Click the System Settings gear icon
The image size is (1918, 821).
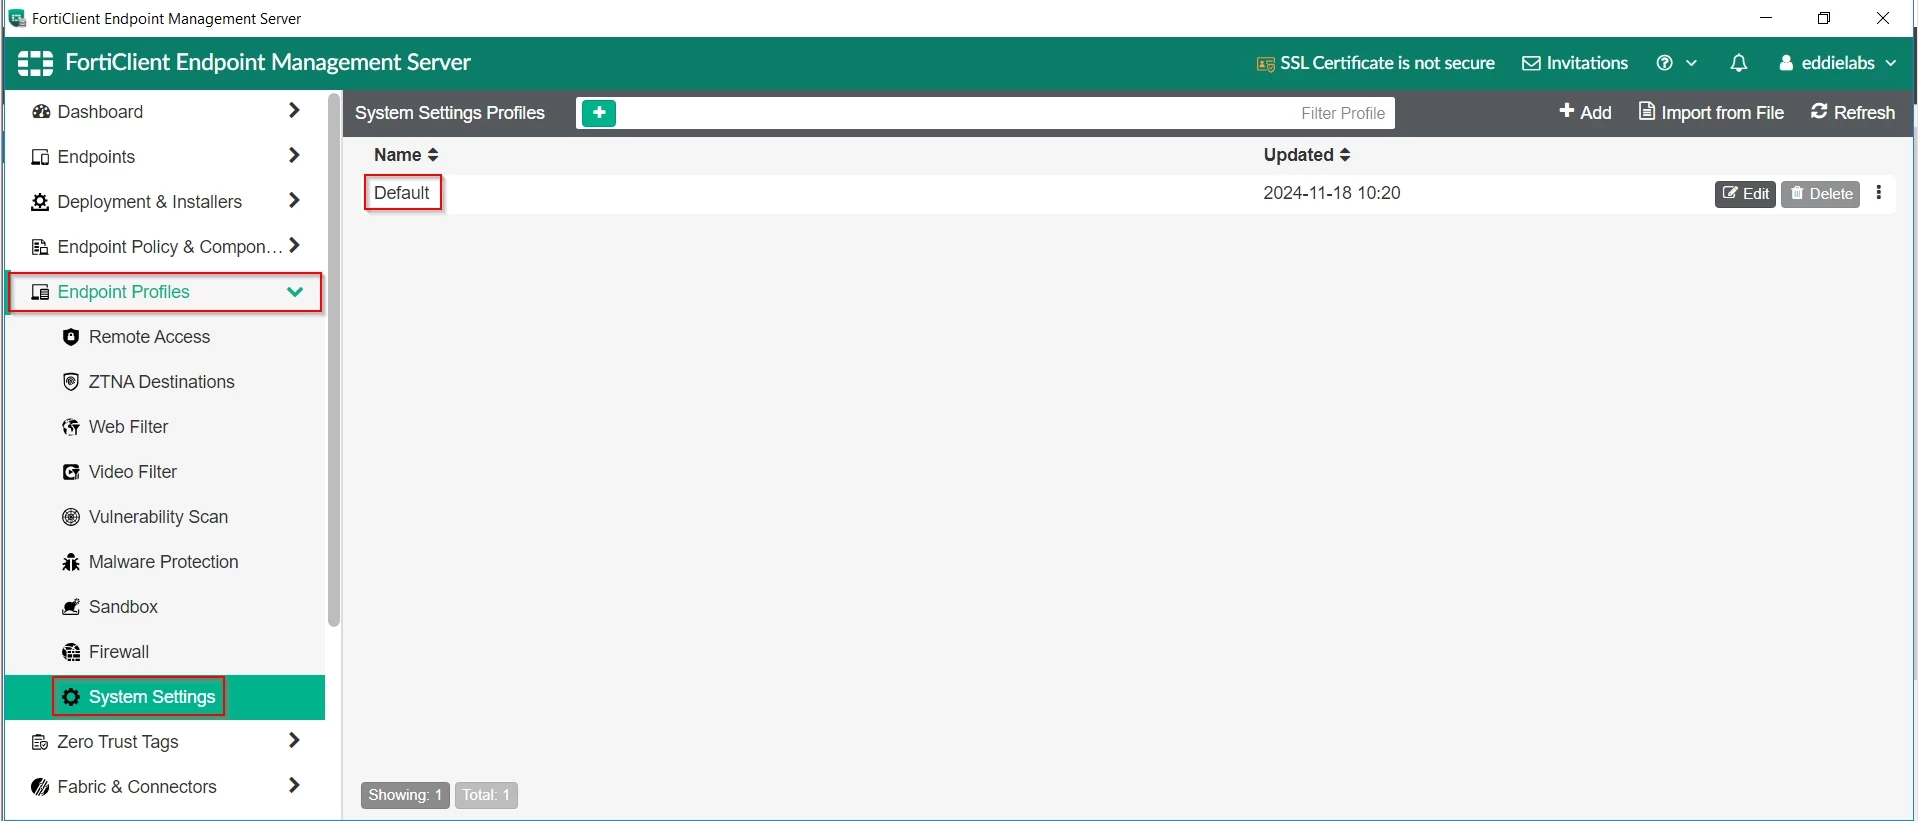(71, 697)
